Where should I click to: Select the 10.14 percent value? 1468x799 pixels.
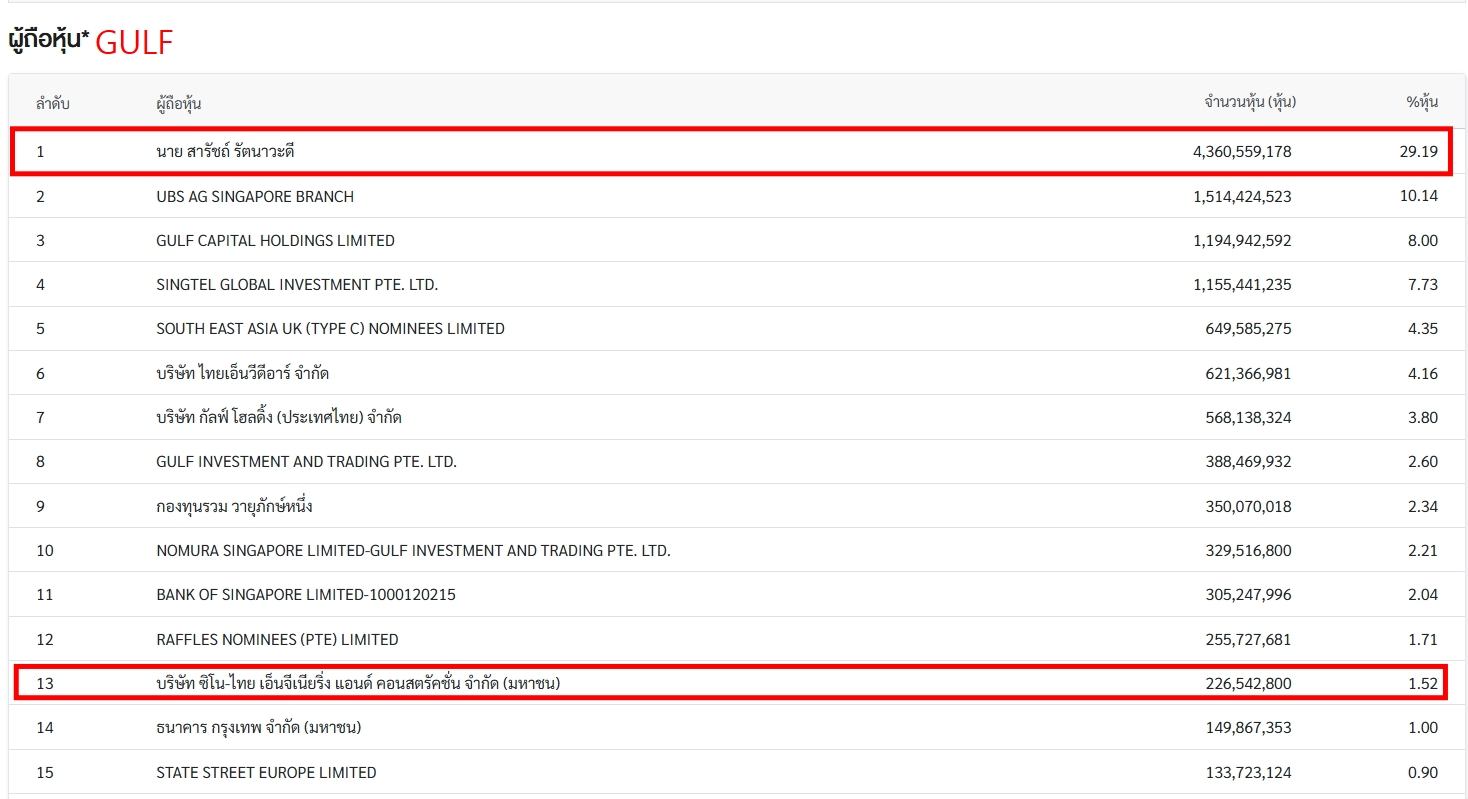pyautogui.click(x=1419, y=196)
